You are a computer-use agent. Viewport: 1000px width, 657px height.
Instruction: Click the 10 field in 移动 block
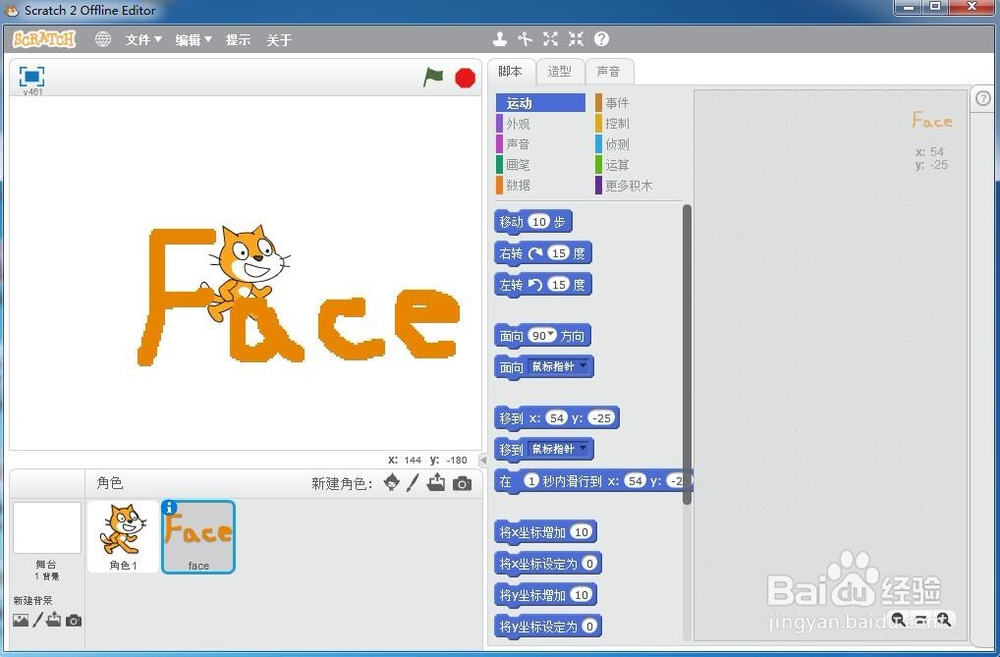tap(540, 222)
